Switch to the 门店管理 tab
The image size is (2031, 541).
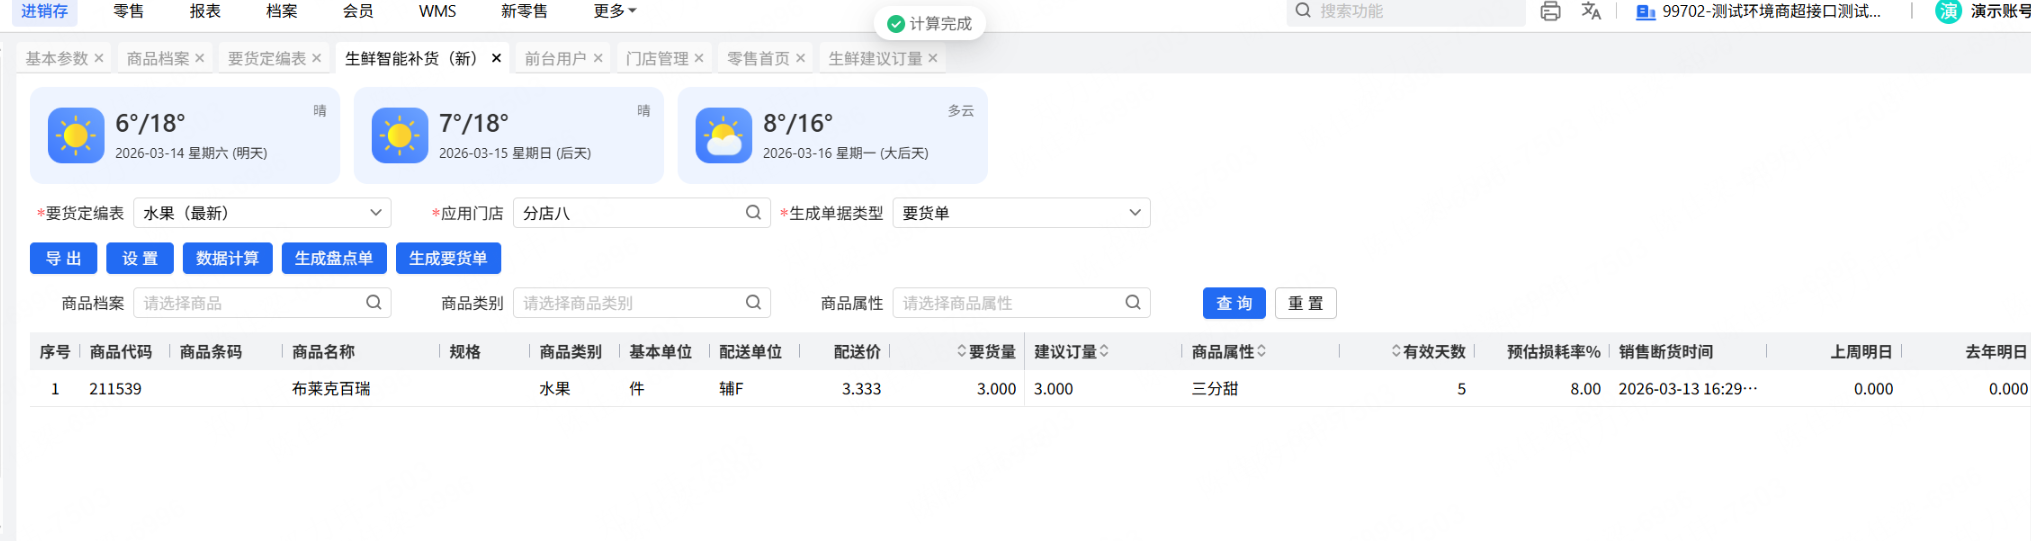[657, 59]
